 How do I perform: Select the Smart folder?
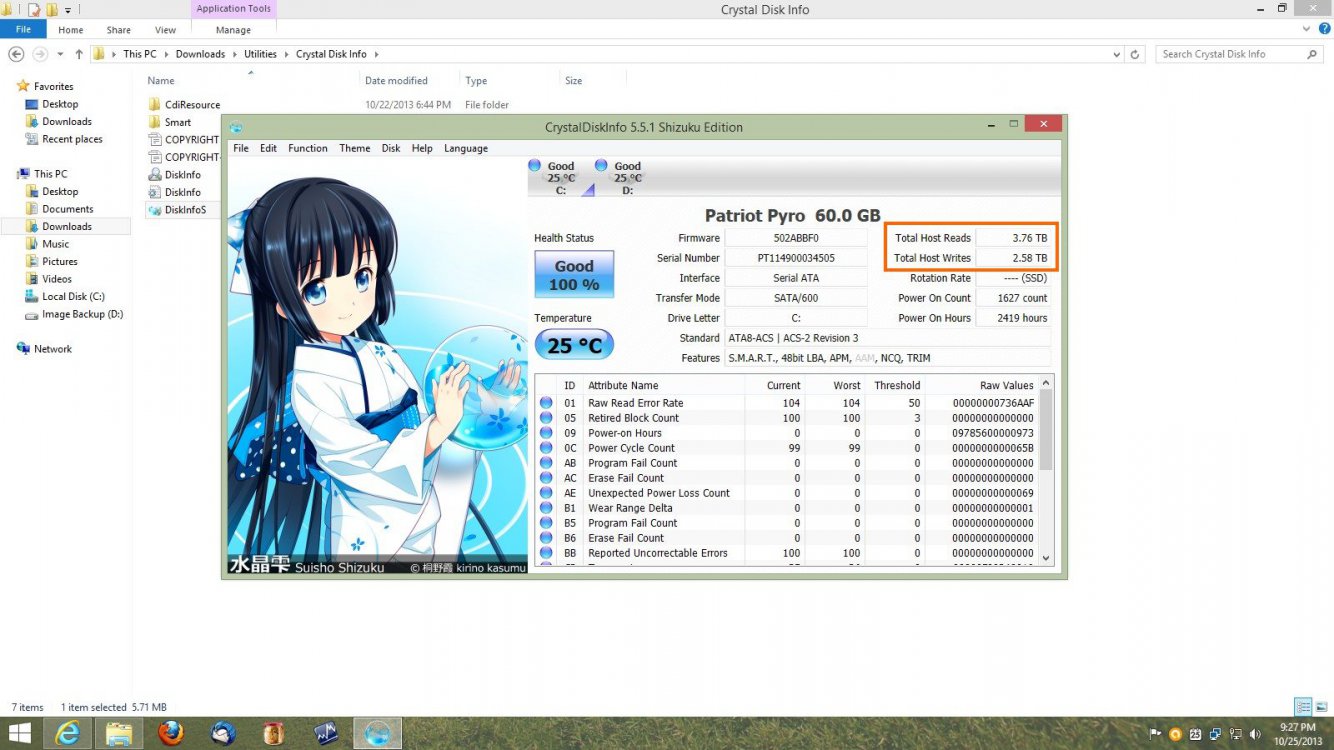coord(170,122)
